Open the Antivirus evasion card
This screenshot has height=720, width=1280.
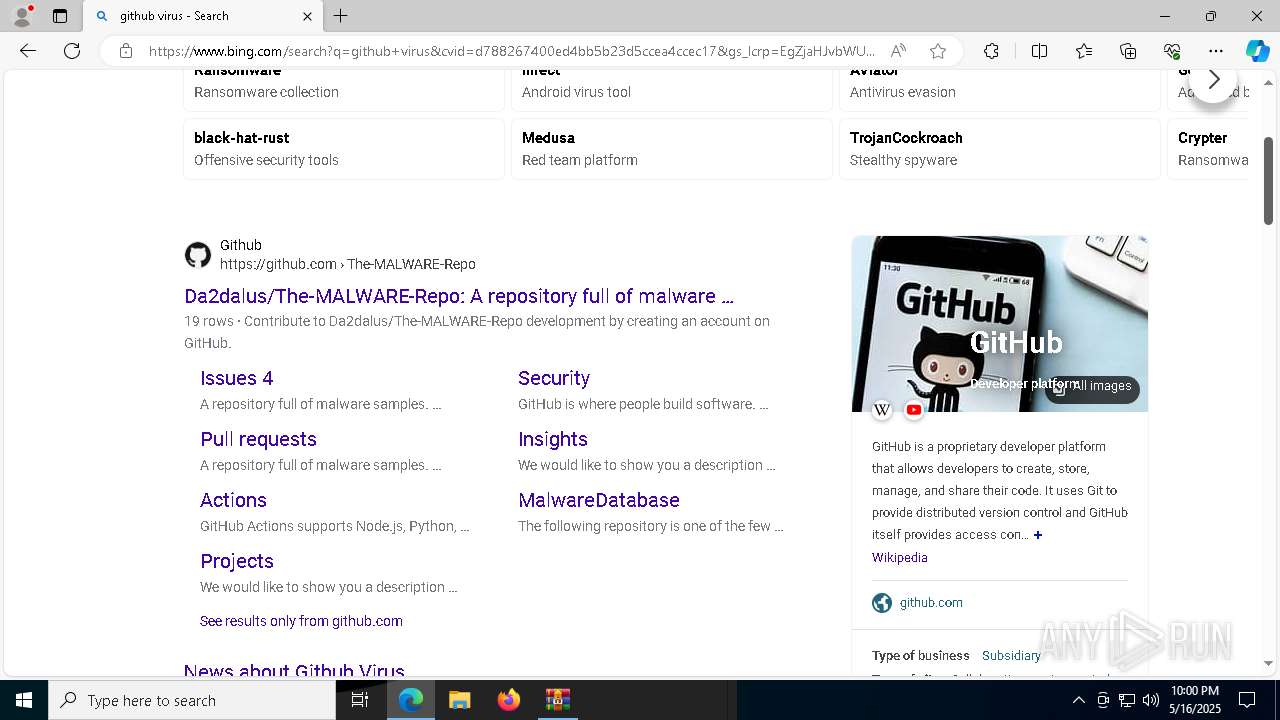pos(999,90)
